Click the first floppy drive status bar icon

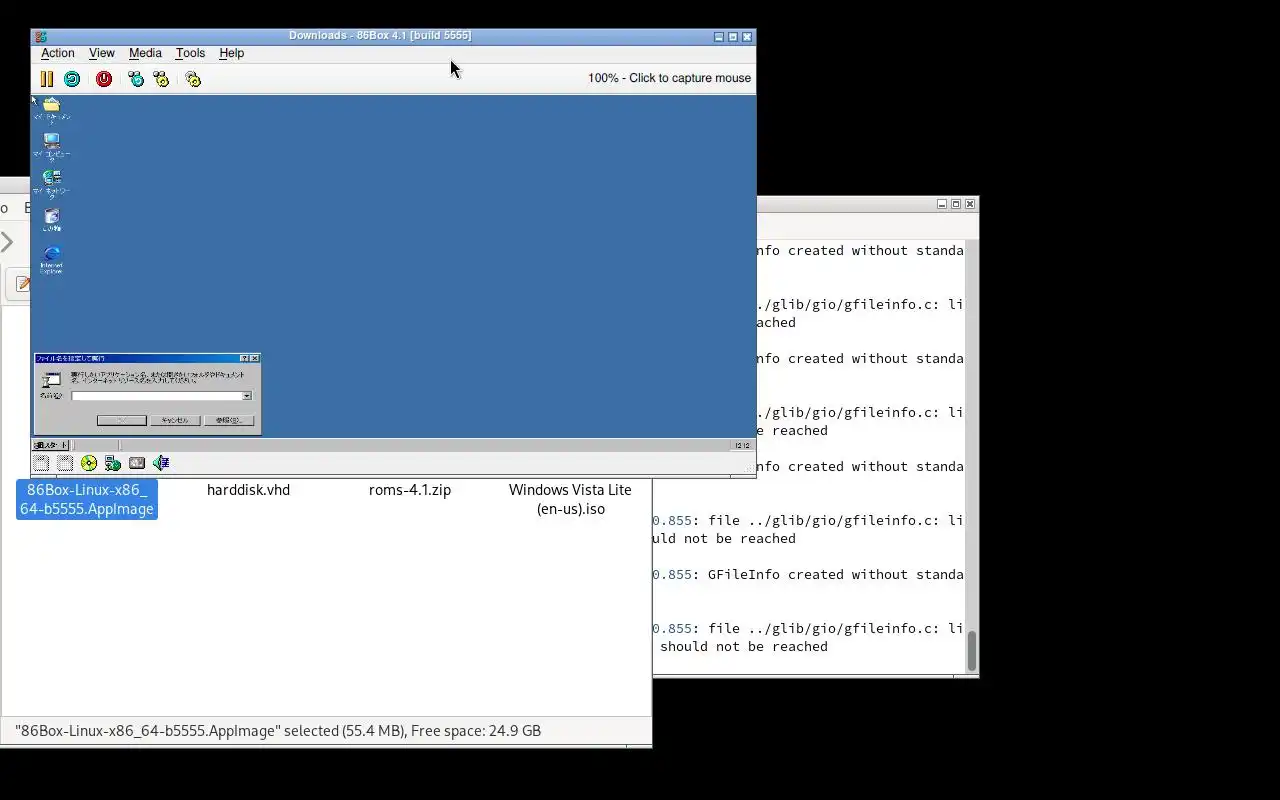[x=41, y=463]
